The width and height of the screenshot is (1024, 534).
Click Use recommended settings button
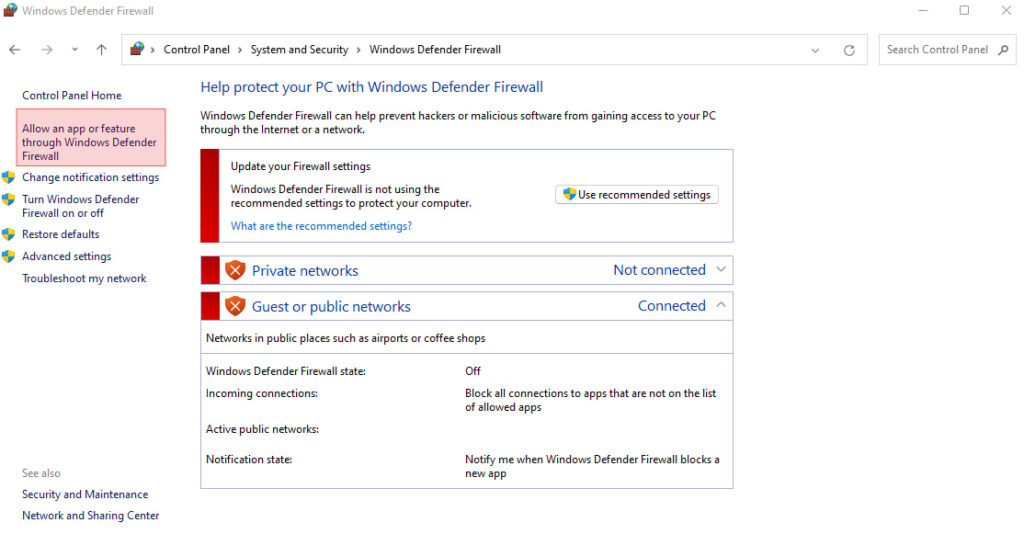[637, 195]
